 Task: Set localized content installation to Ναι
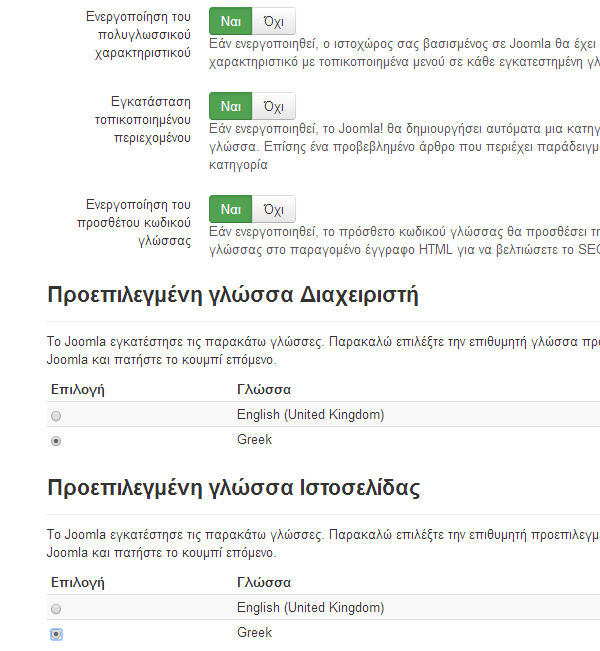(230, 106)
